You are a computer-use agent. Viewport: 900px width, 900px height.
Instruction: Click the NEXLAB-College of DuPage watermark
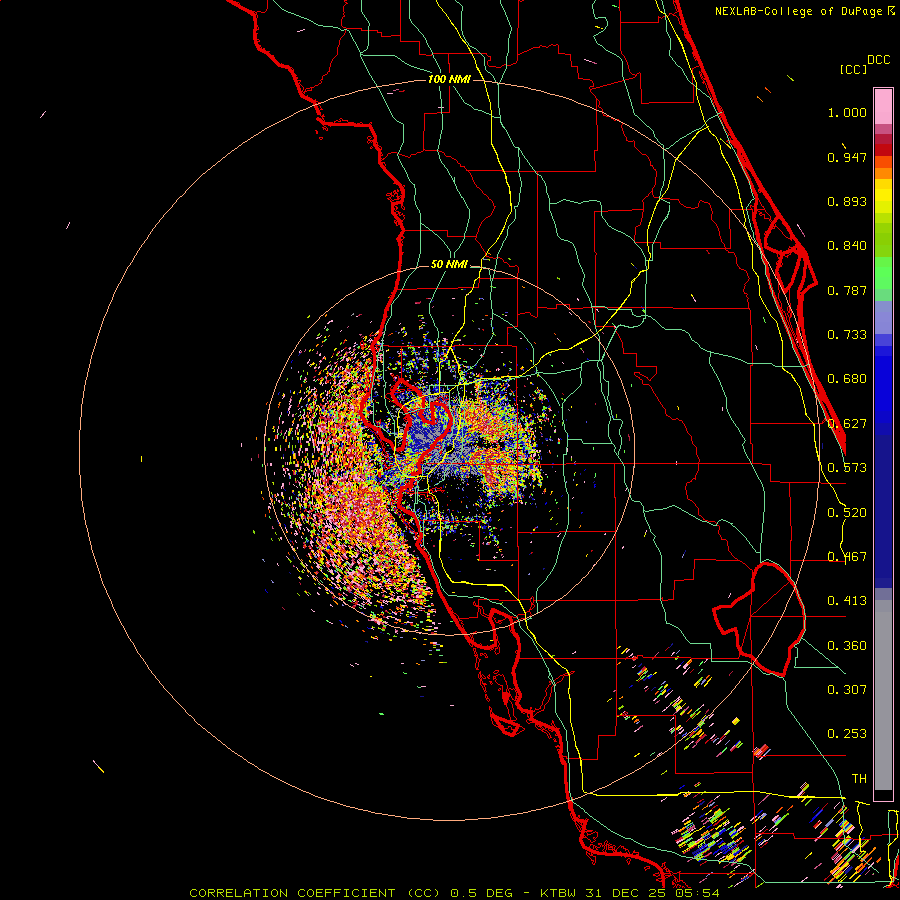point(804,11)
